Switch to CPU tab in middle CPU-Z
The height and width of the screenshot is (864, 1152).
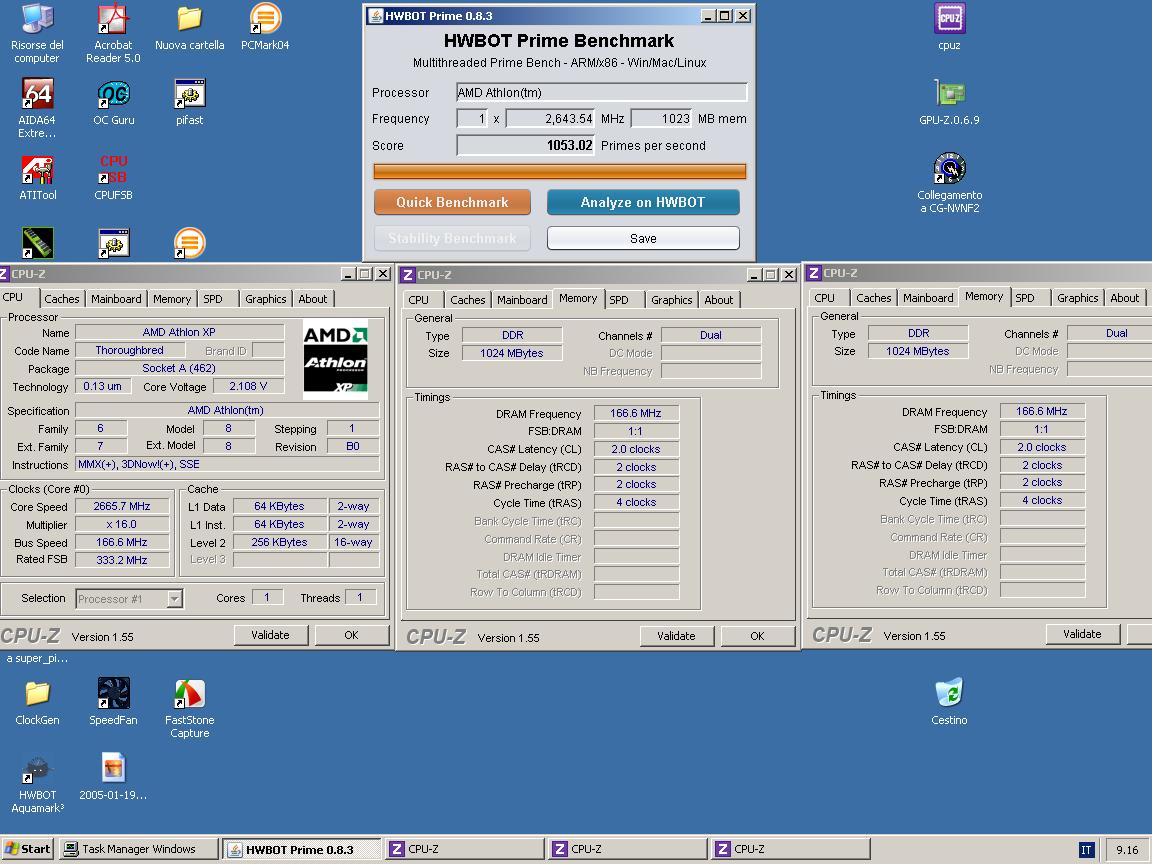[419, 300]
